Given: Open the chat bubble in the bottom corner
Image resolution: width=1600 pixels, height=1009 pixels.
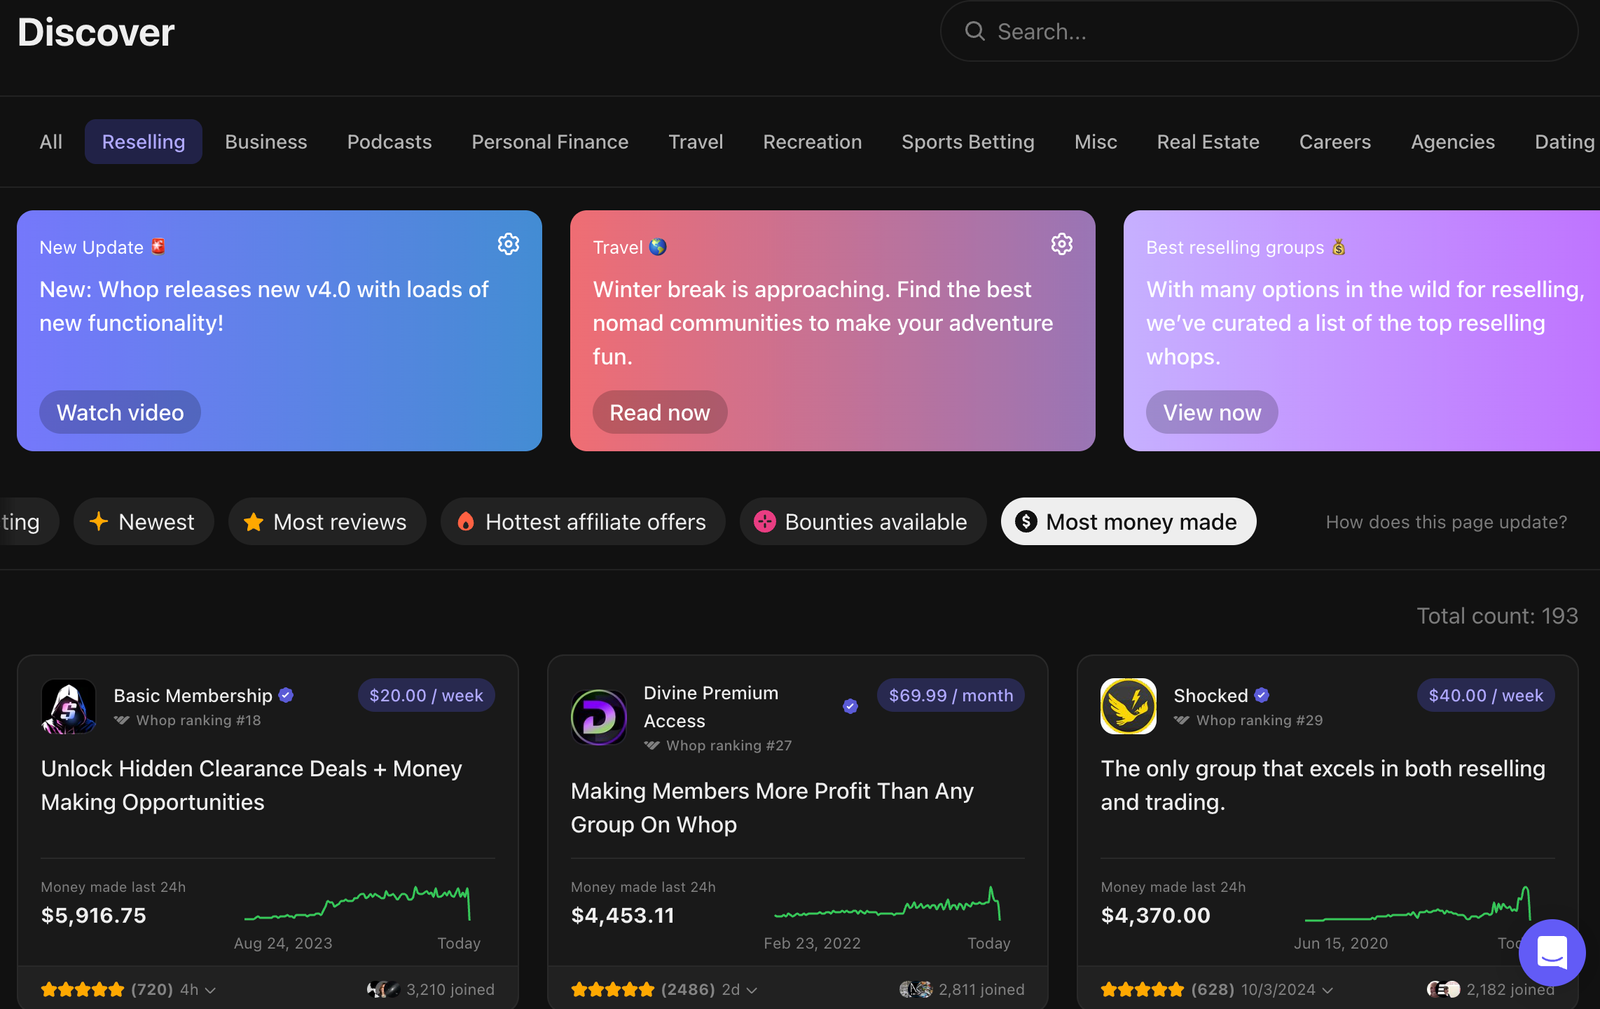Looking at the screenshot, I should pos(1551,952).
